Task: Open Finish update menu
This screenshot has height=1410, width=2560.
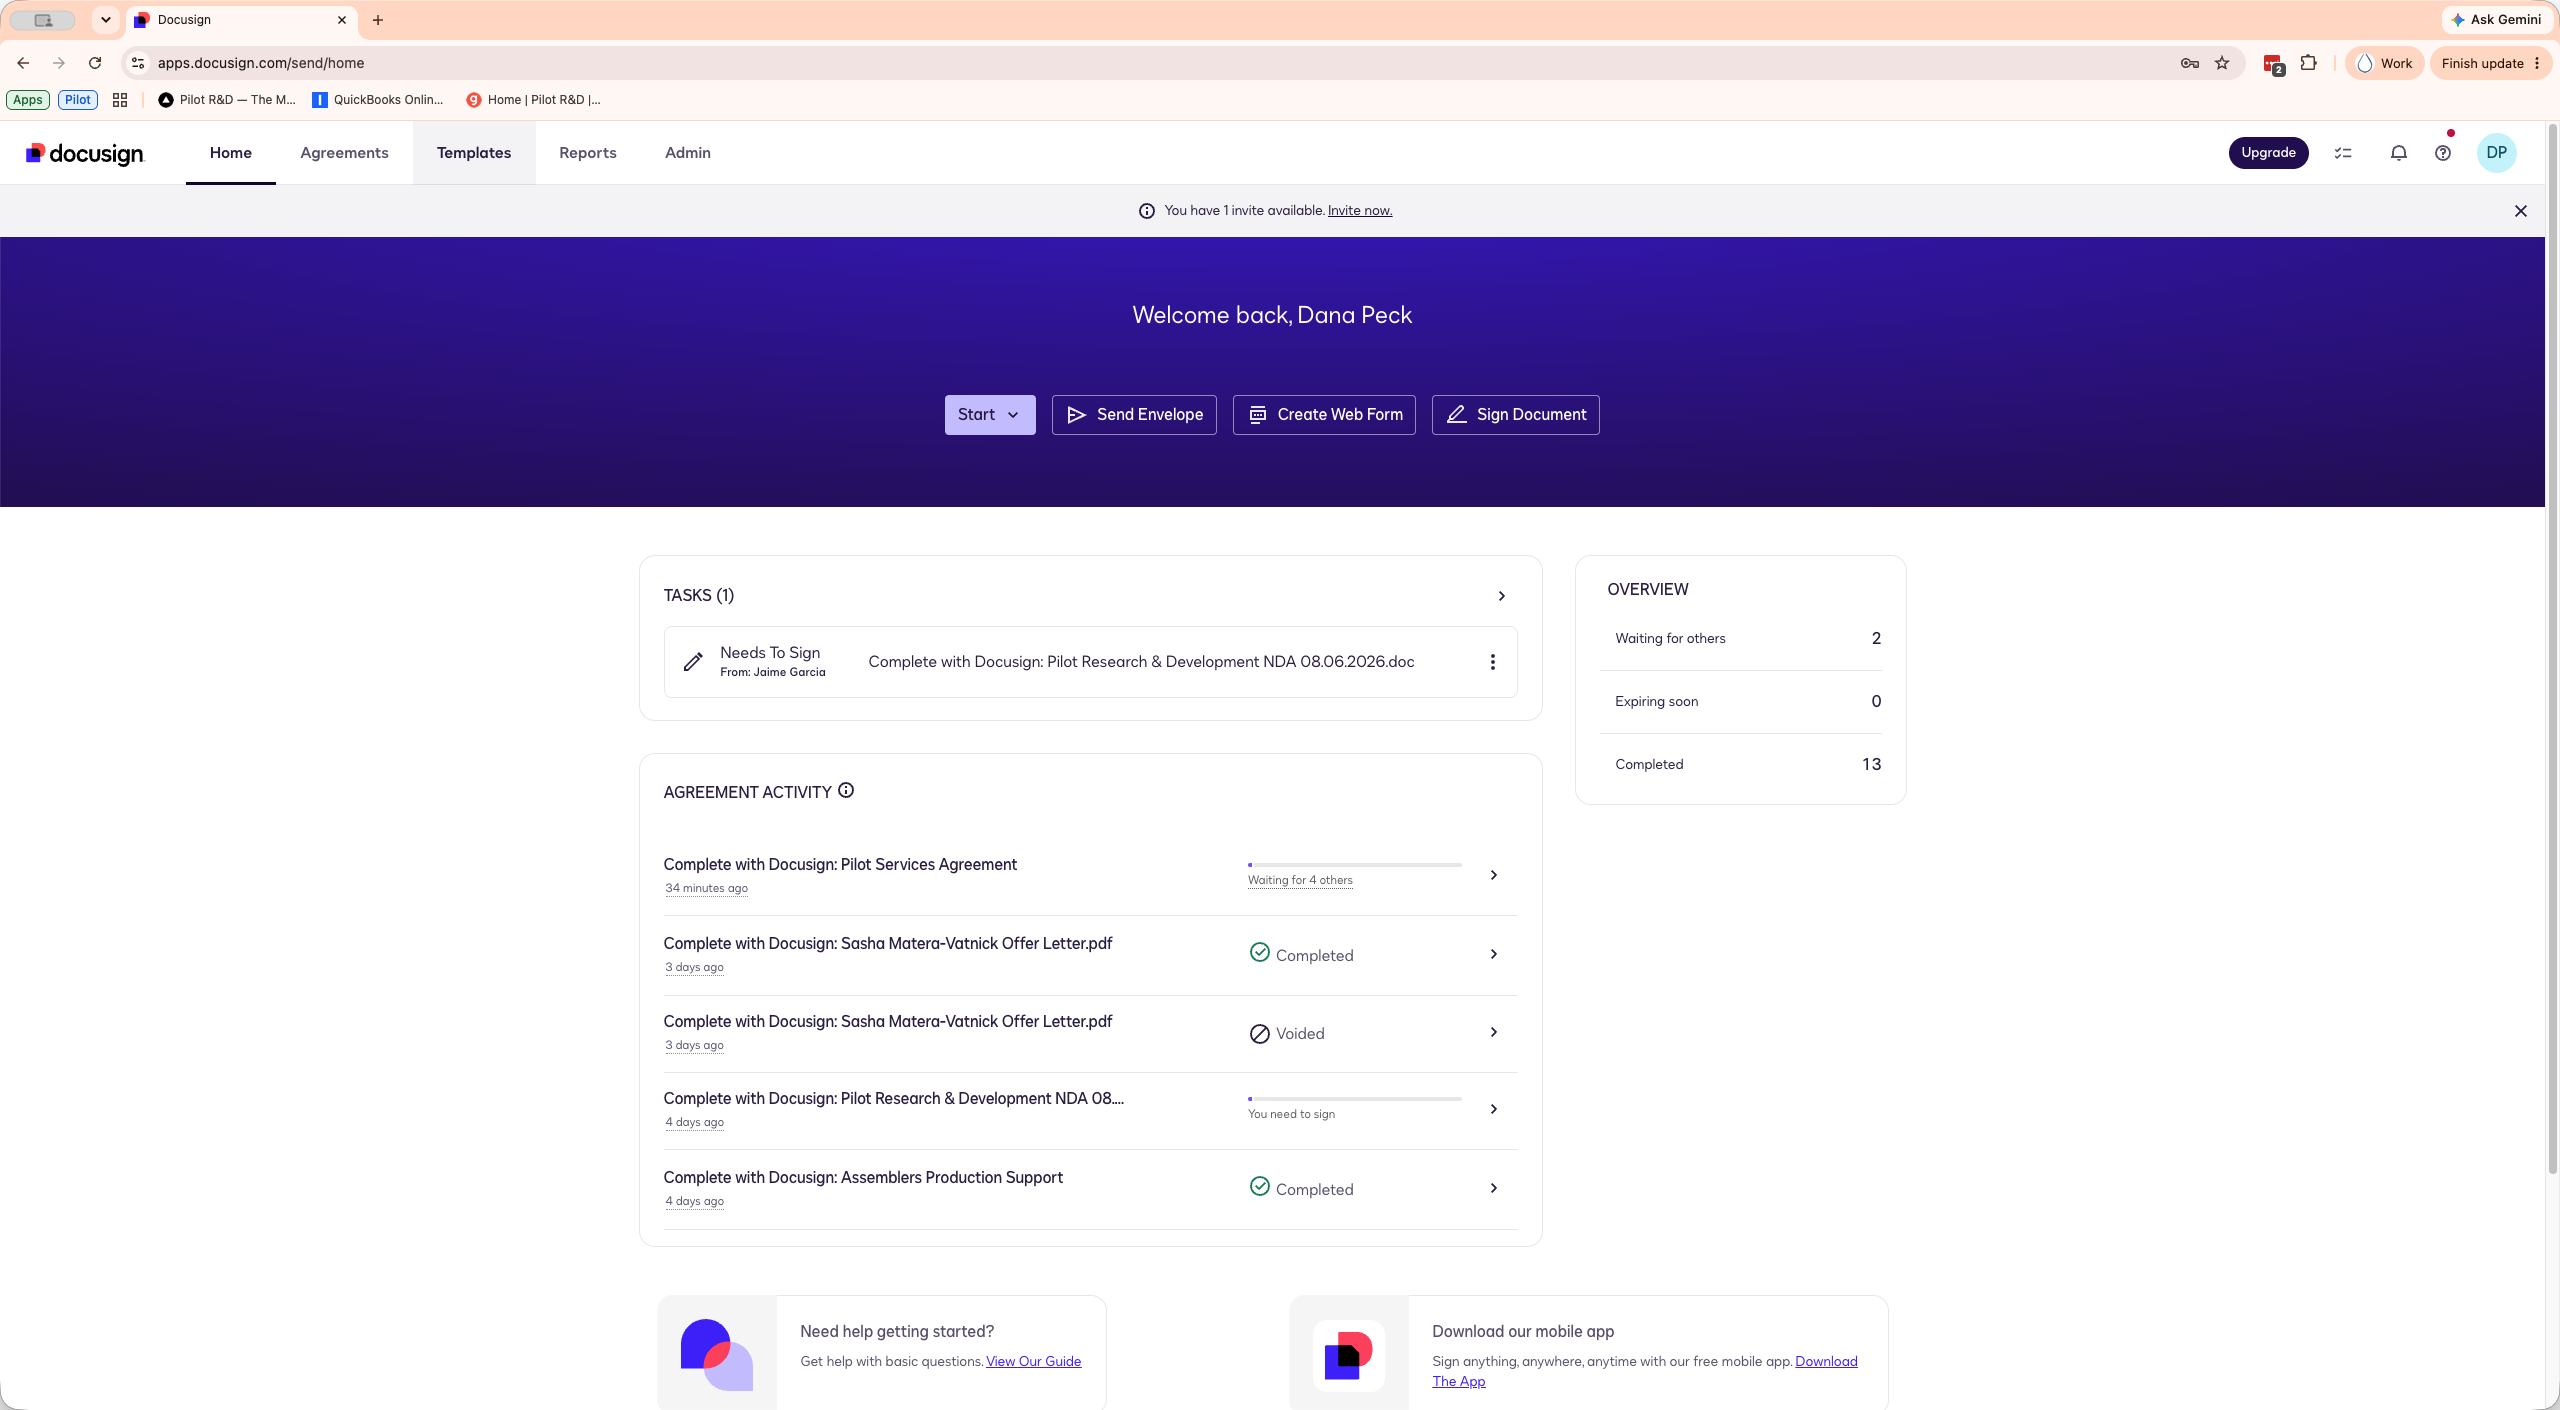Action: click(x=2491, y=63)
